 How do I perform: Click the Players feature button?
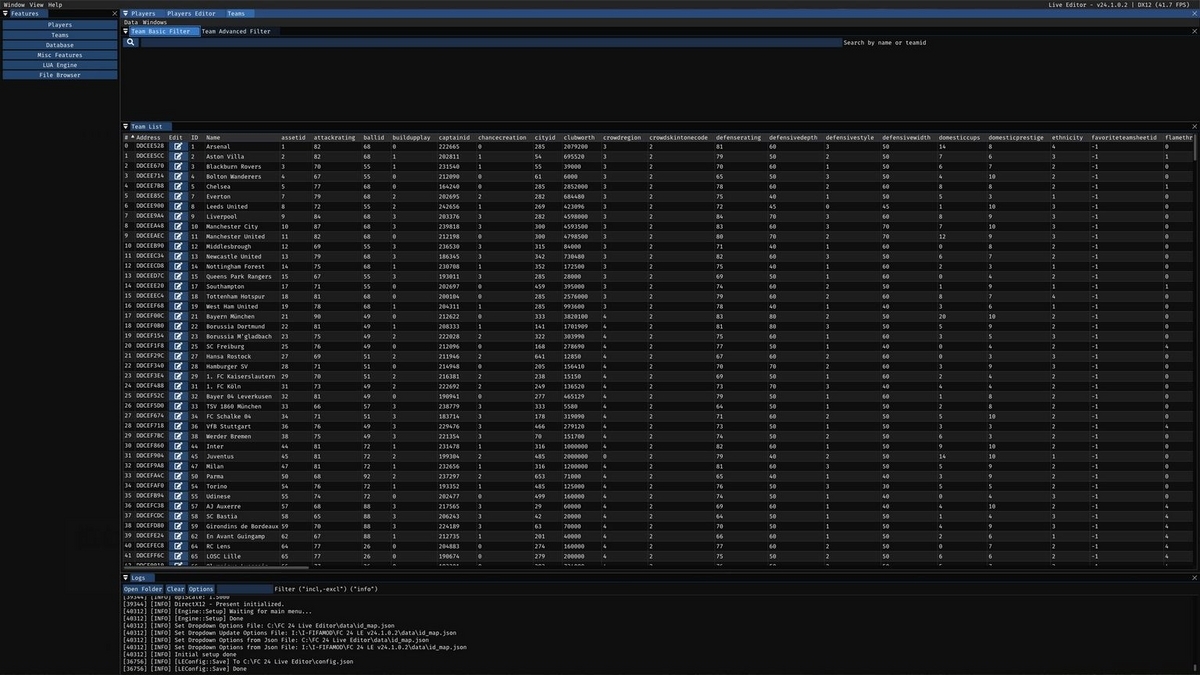coord(60,25)
